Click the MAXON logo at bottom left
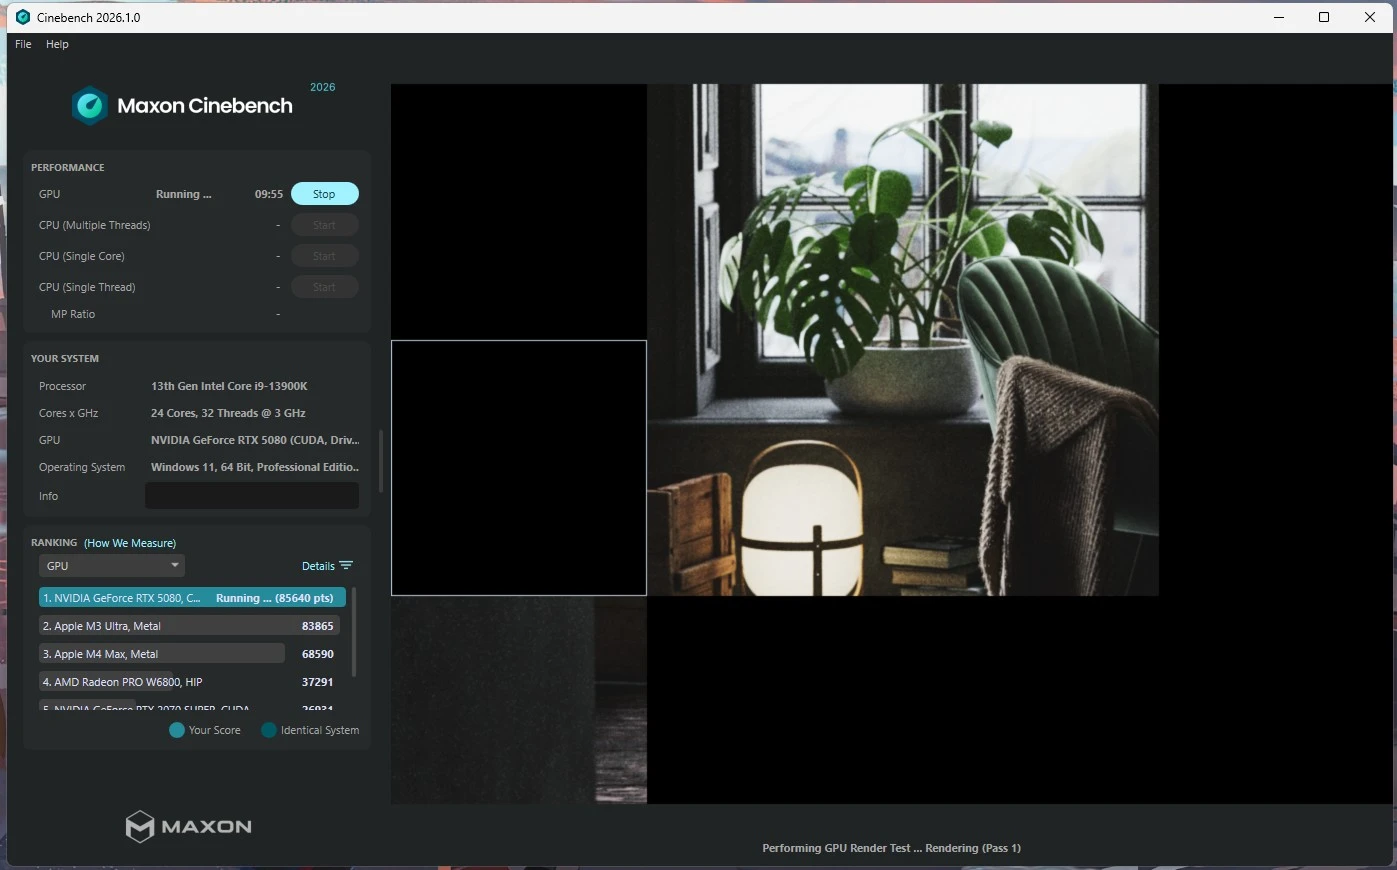This screenshot has height=870, width=1397. pyautogui.click(x=188, y=826)
